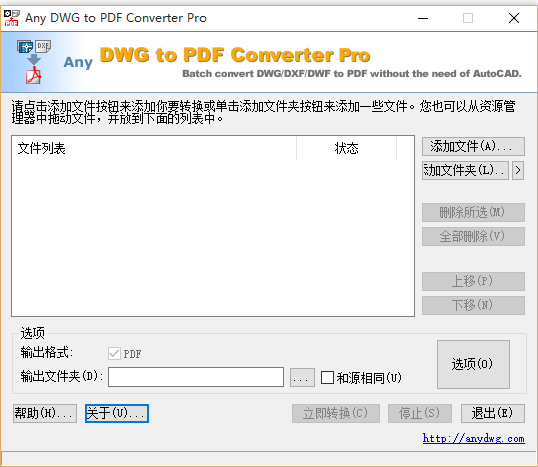Click the disabled 全部删除(V) button
Screen dimensions: 538x467
[x=473, y=236]
